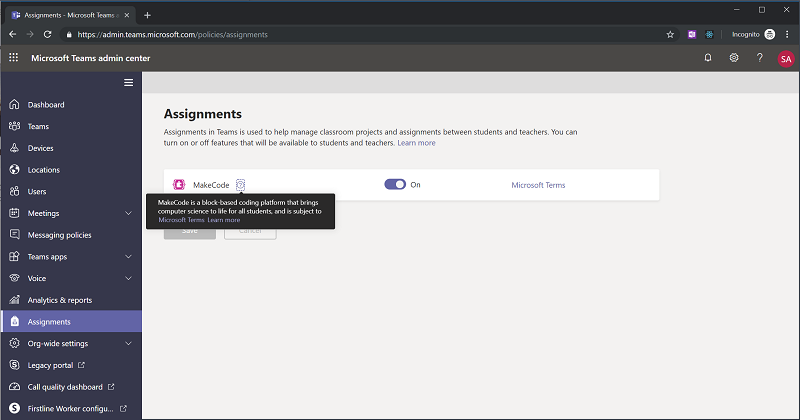
Task: Click the Legacy portal Skype icon
Action: click(14, 365)
